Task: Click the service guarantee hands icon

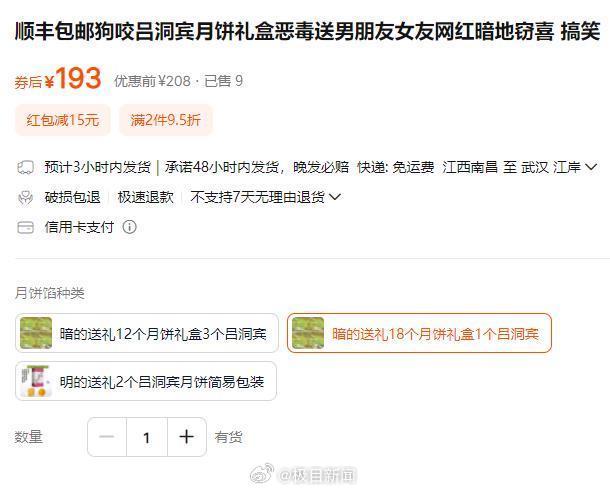Action: (26, 197)
